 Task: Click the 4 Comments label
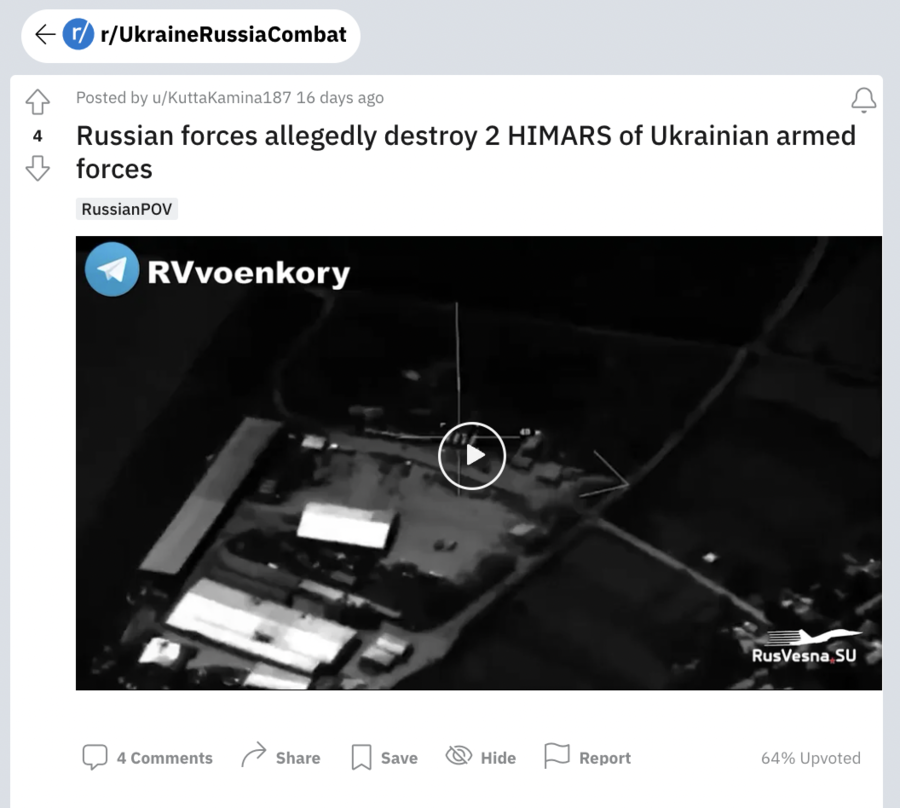click(165, 758)
